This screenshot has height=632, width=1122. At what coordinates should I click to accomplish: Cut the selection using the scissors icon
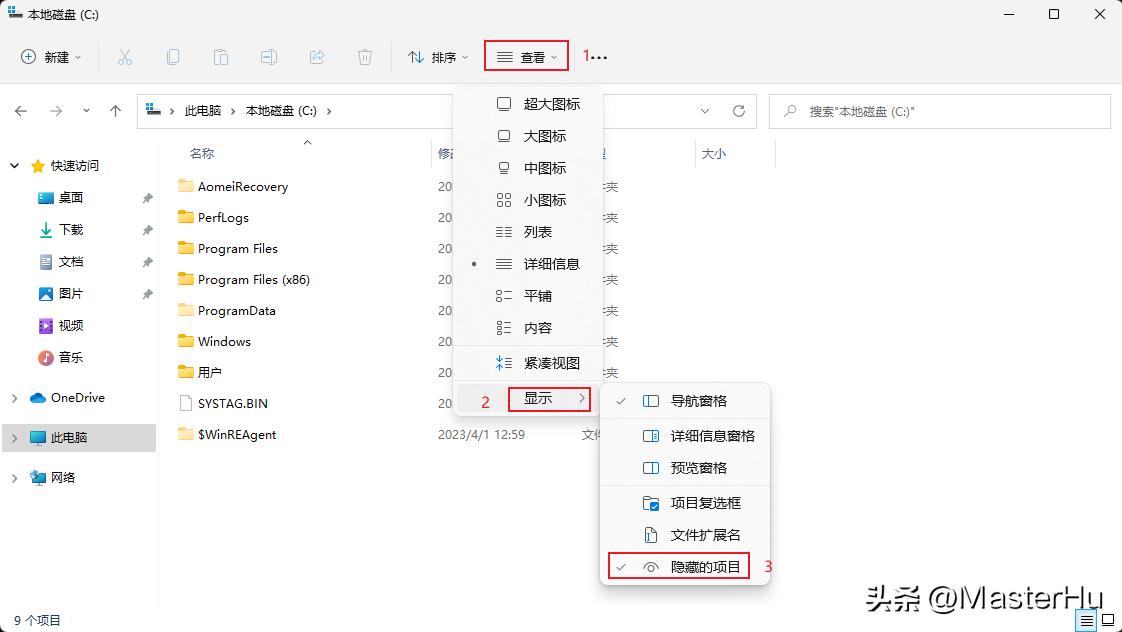(125, 57)
